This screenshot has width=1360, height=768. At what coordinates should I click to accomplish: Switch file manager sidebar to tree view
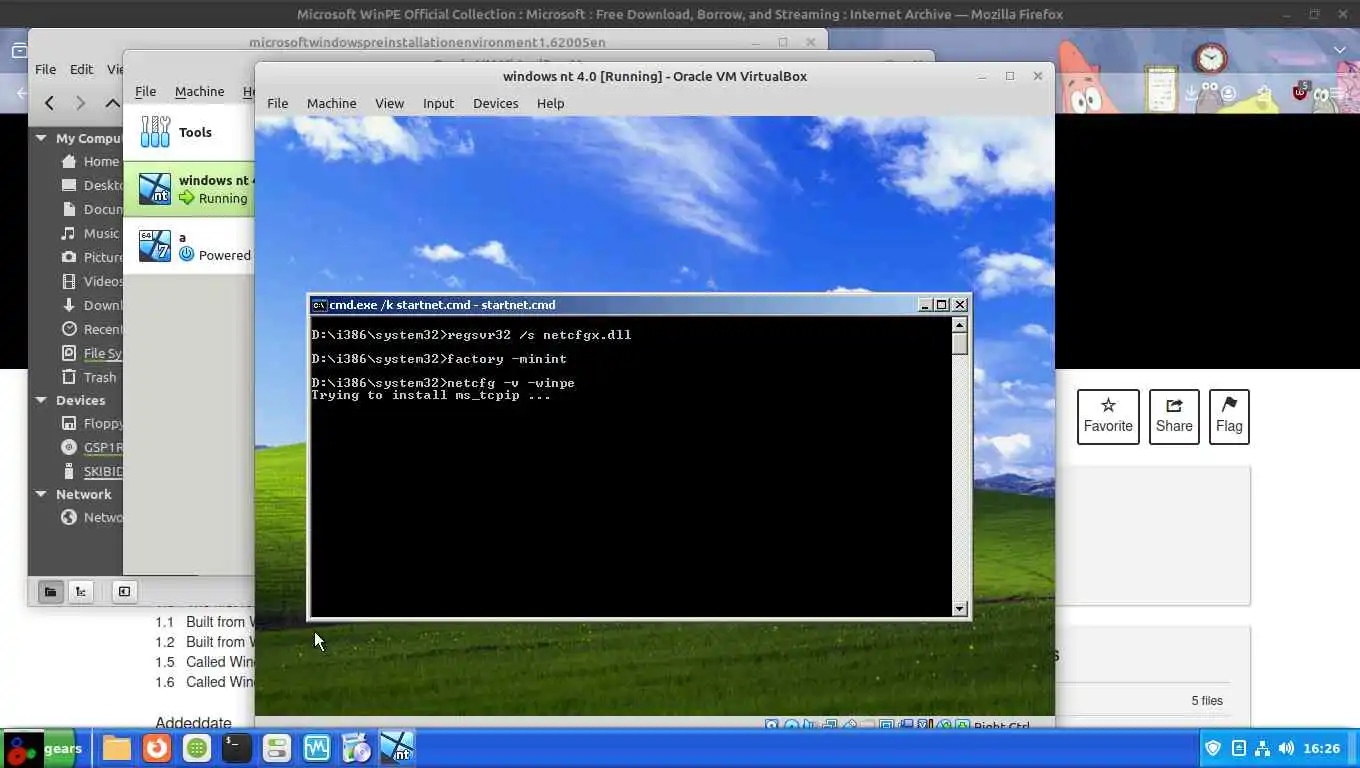pyautogui.click(x=81, y=591)
